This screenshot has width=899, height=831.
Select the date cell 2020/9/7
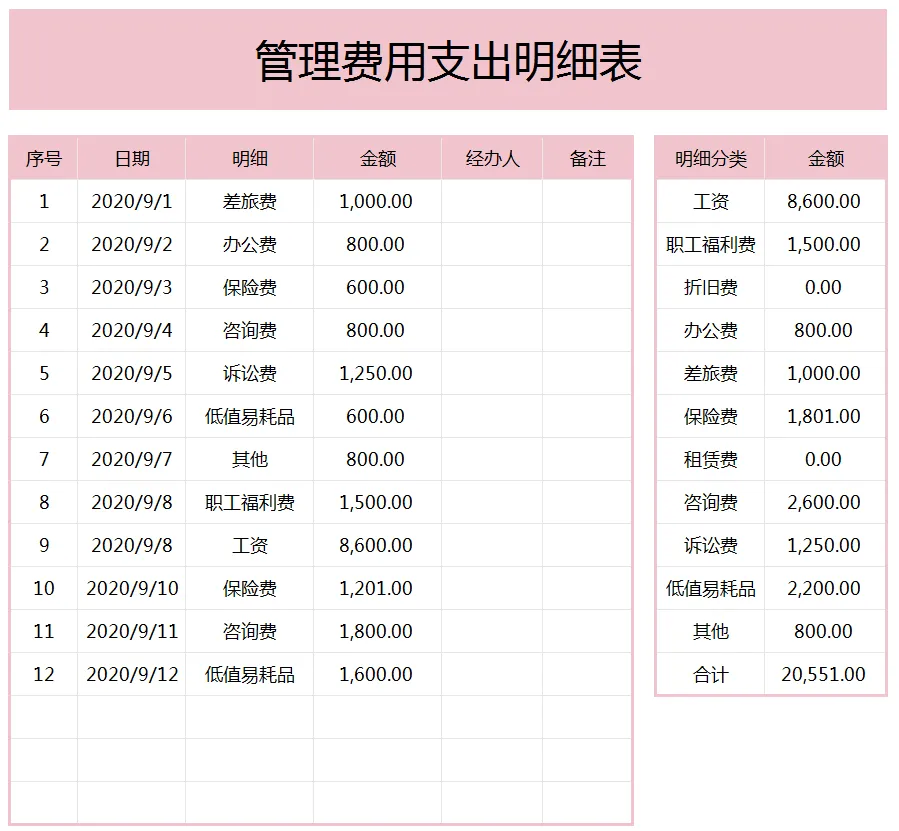[x=132, y=459]
